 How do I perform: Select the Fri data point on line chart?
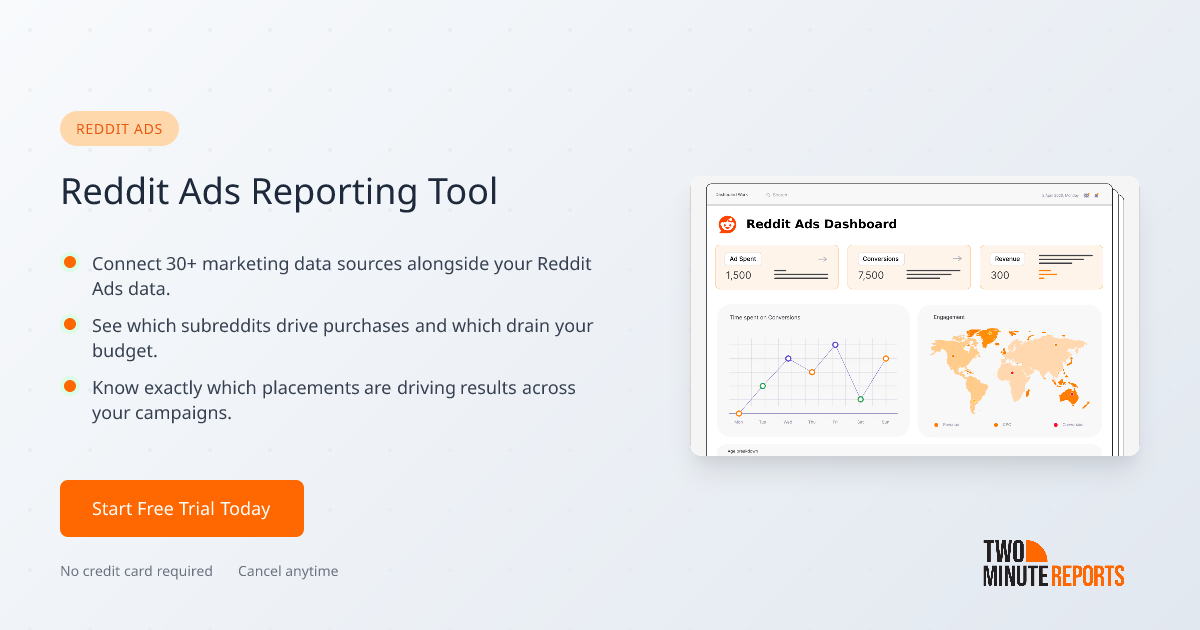tap(835, 345)
